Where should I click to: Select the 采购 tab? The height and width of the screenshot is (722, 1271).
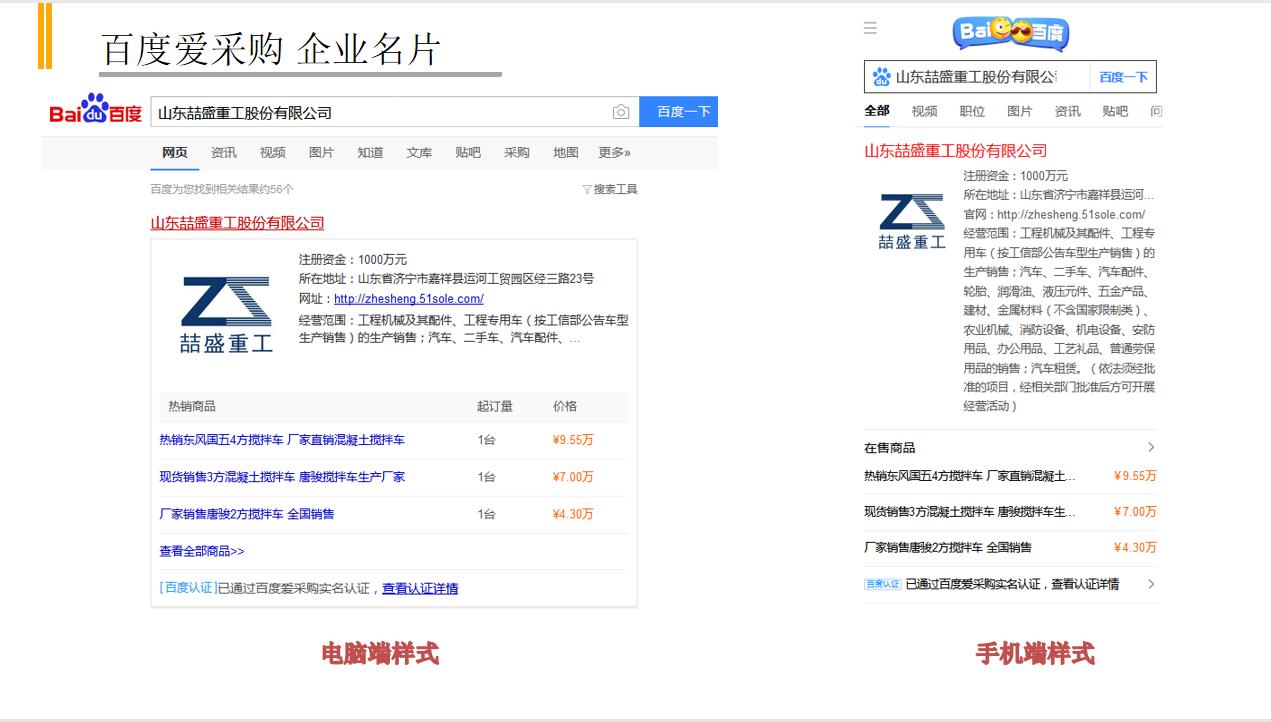pos(517,153)
